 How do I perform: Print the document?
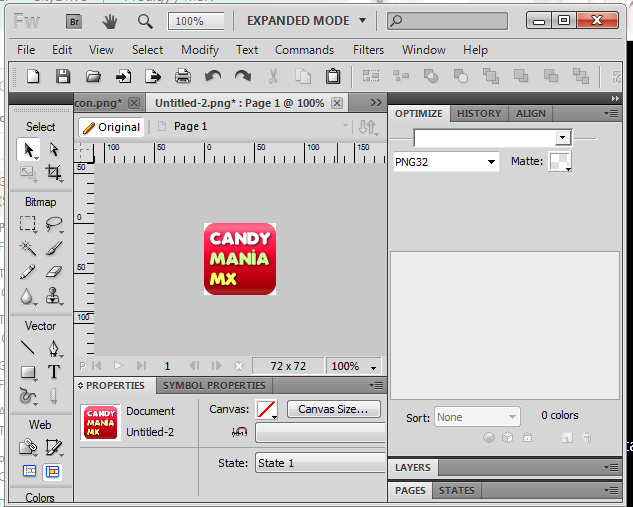[183, 76]
